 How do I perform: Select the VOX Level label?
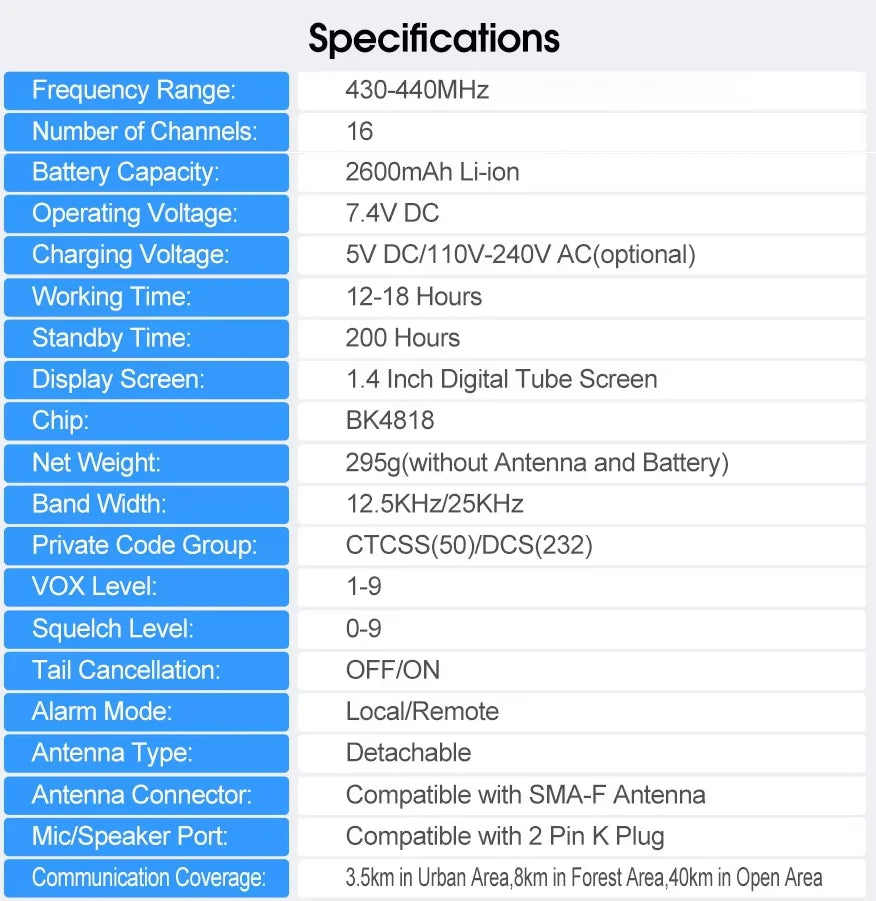tap(147, 587)
